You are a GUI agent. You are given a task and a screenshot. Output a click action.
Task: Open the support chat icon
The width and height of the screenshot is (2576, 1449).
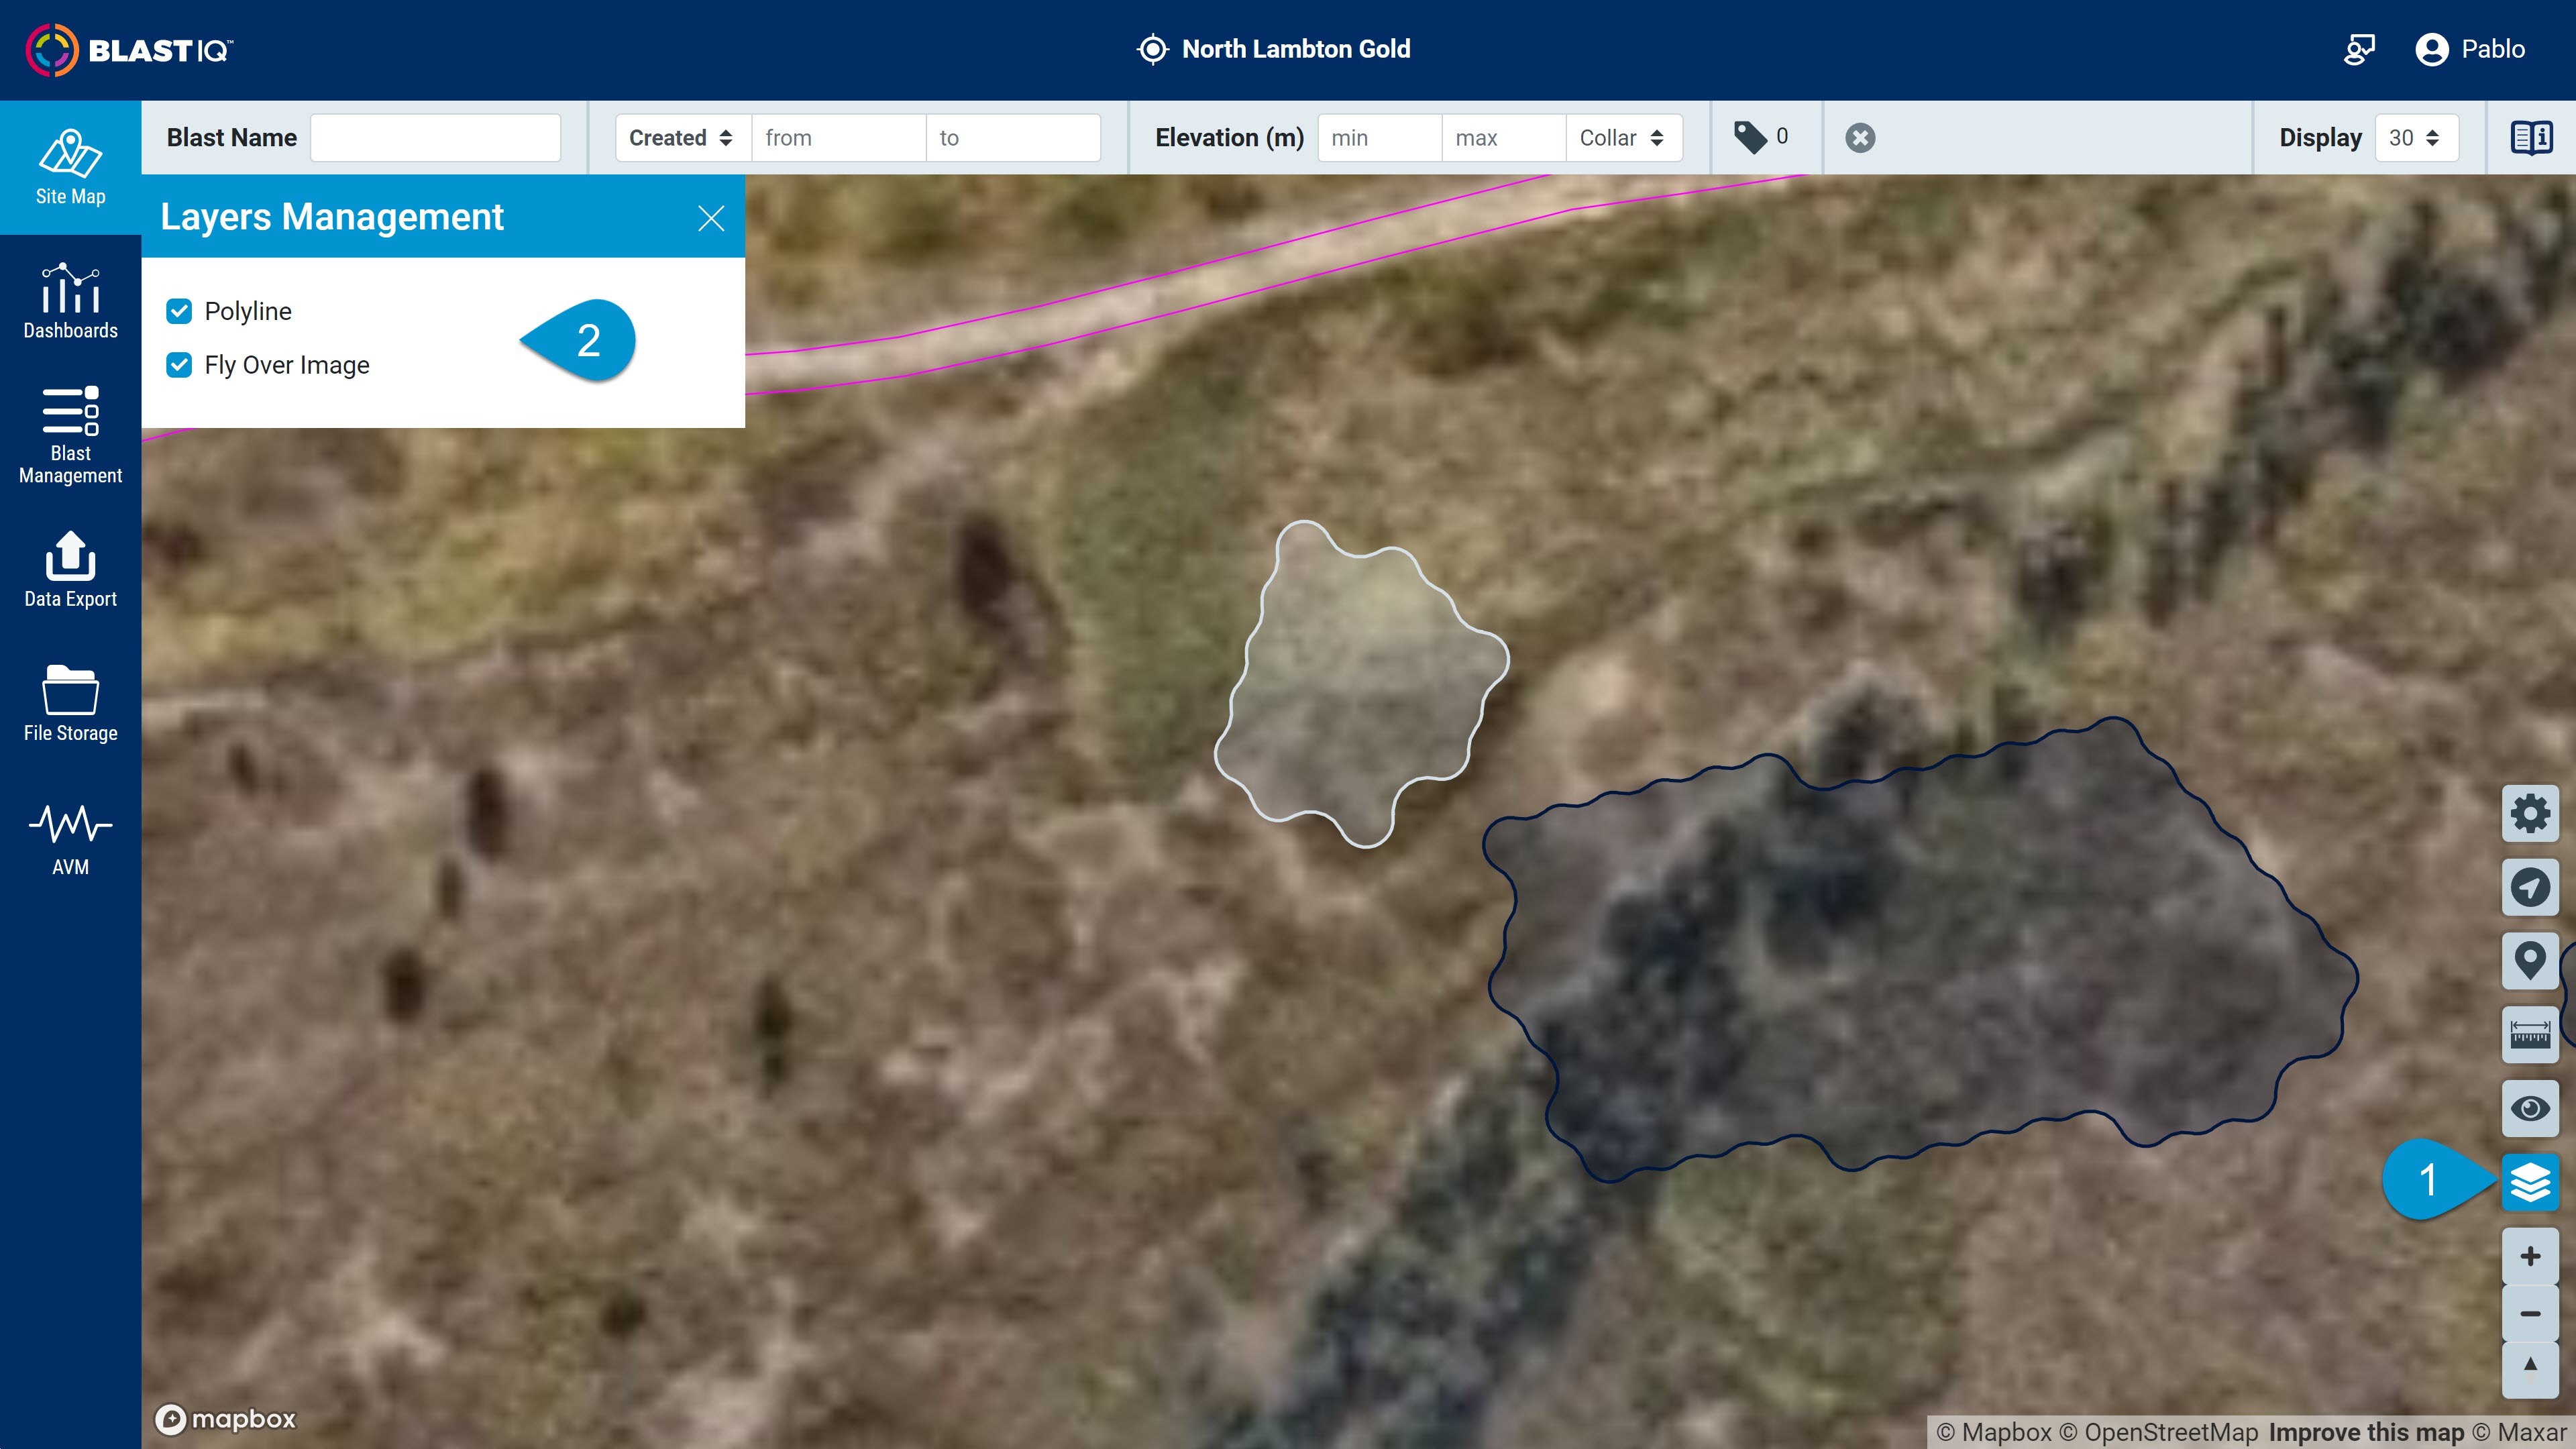point(2359,49)
